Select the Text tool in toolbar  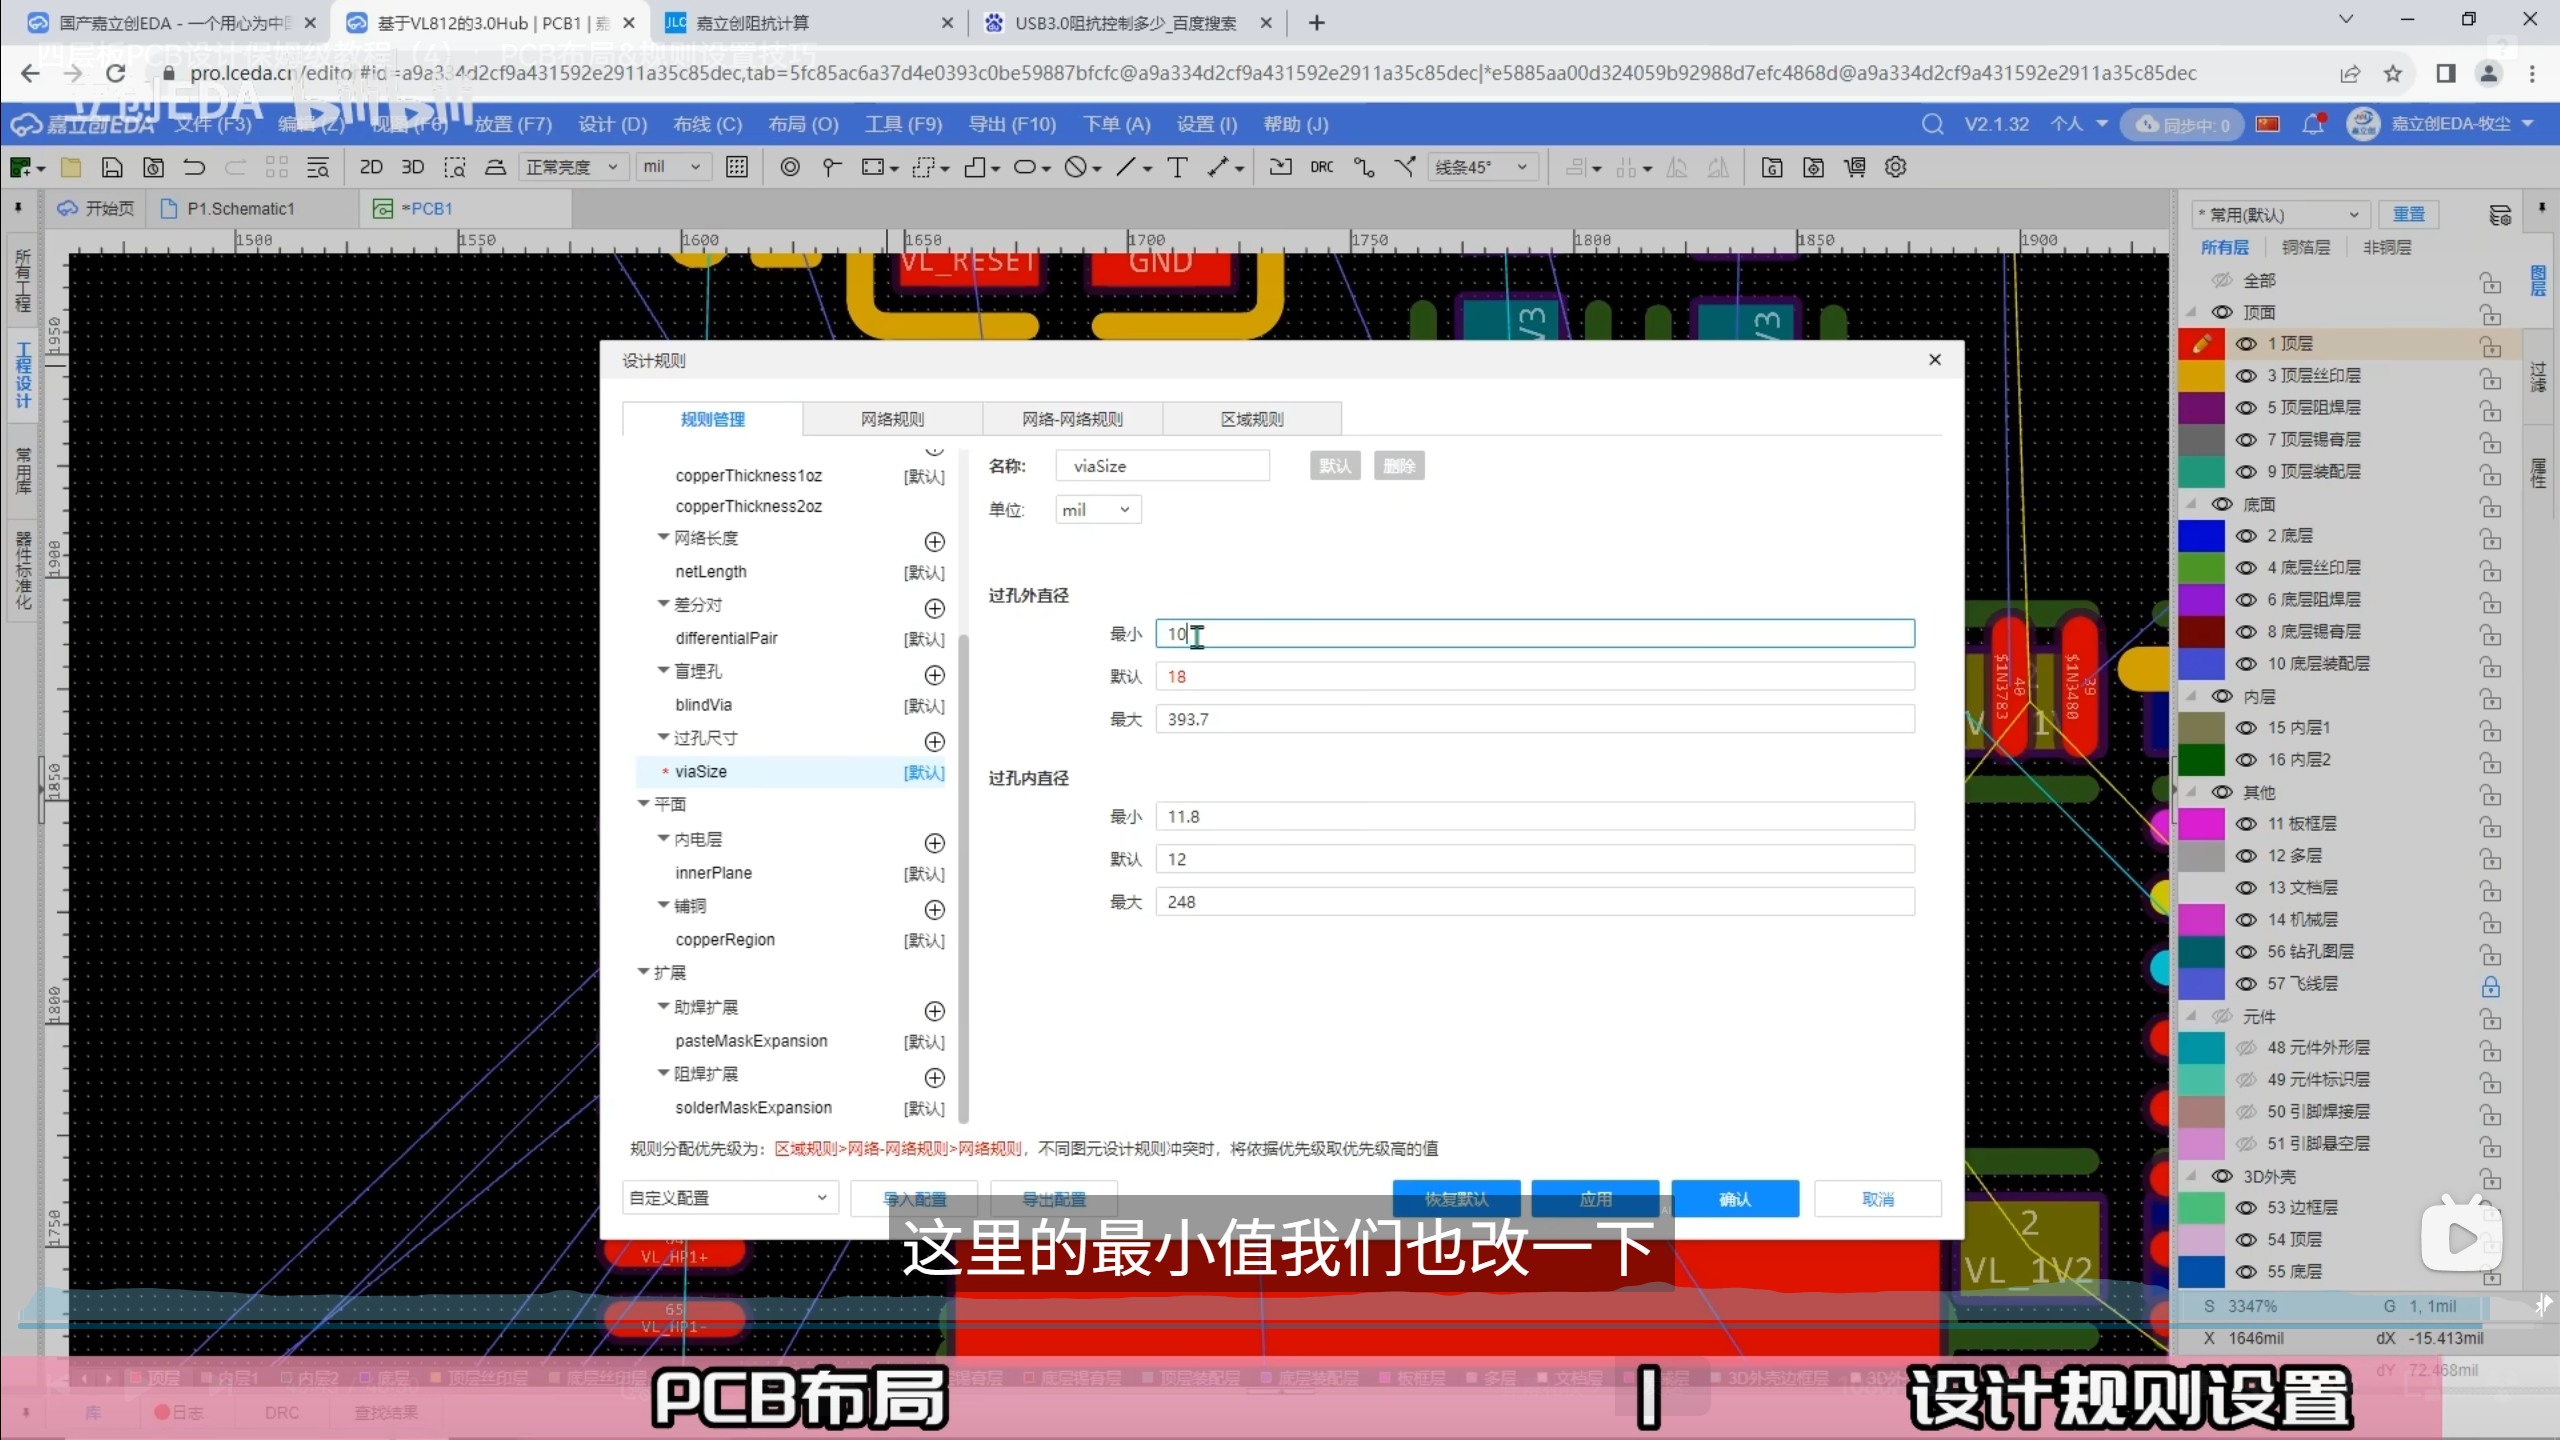pos(1177,167)
